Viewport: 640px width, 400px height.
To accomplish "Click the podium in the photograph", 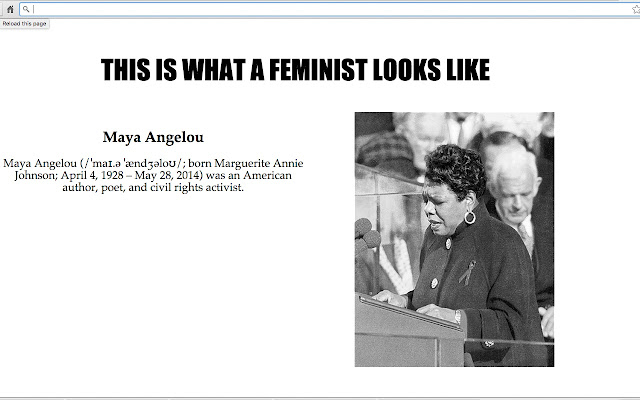I will coord(410,331).
